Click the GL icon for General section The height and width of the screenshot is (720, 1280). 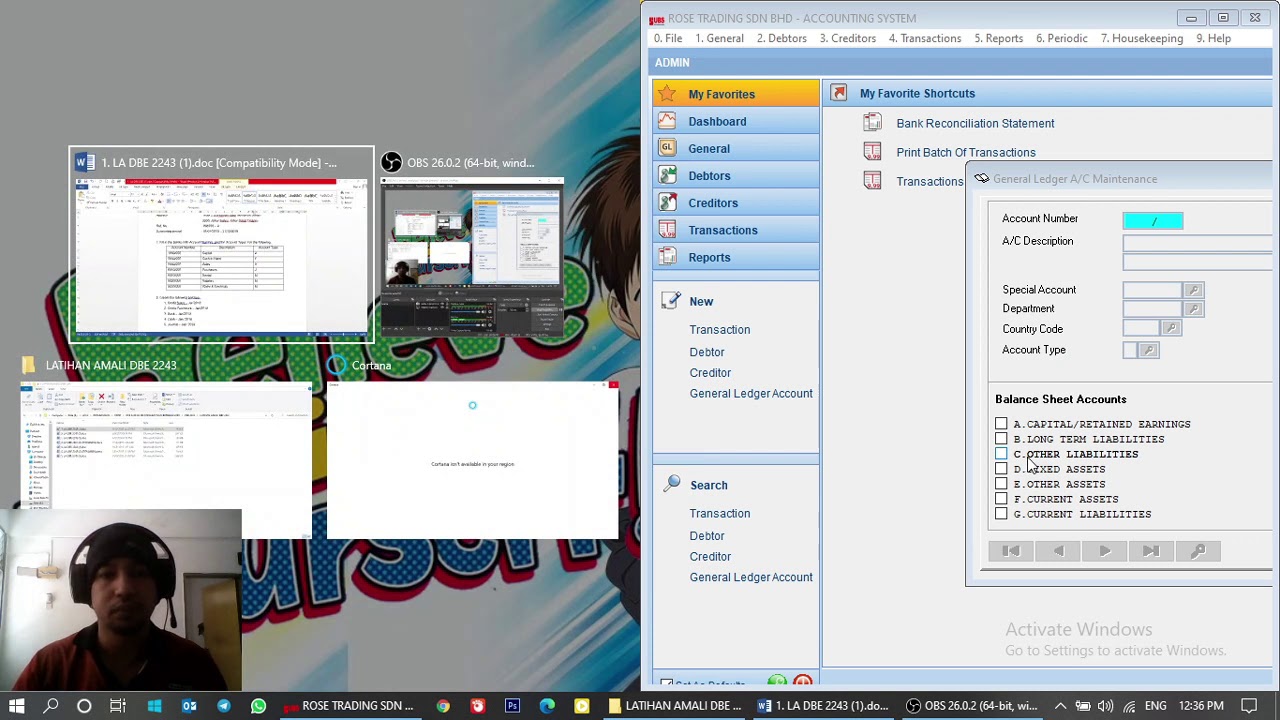[667, 148]
